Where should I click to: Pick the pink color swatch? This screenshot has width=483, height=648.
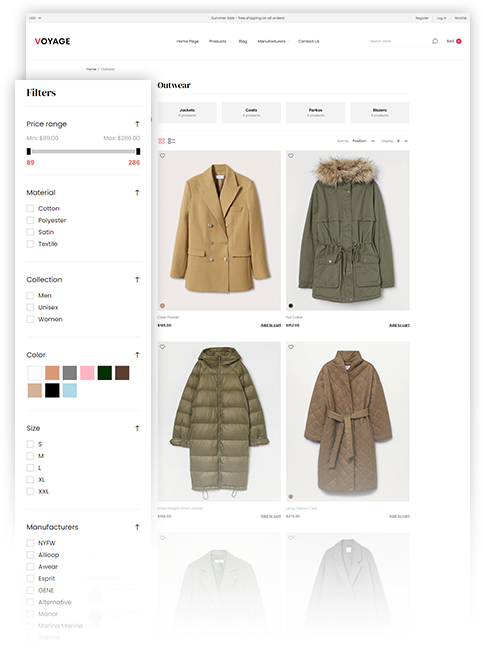tap(87, 373)
